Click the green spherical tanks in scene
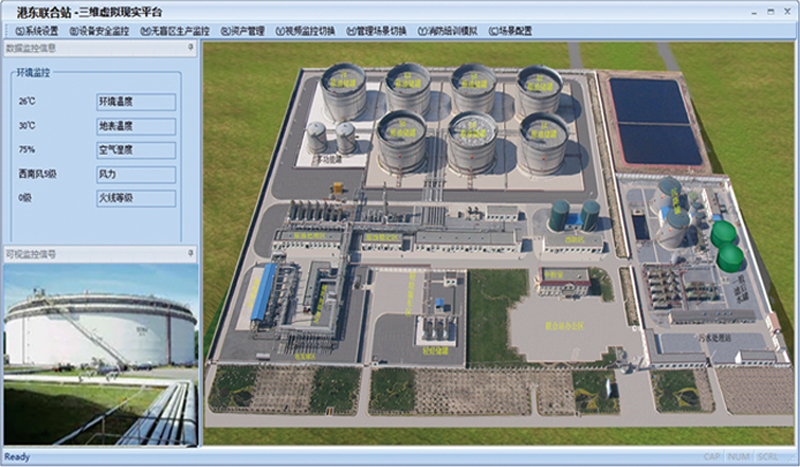 [728, 245]
